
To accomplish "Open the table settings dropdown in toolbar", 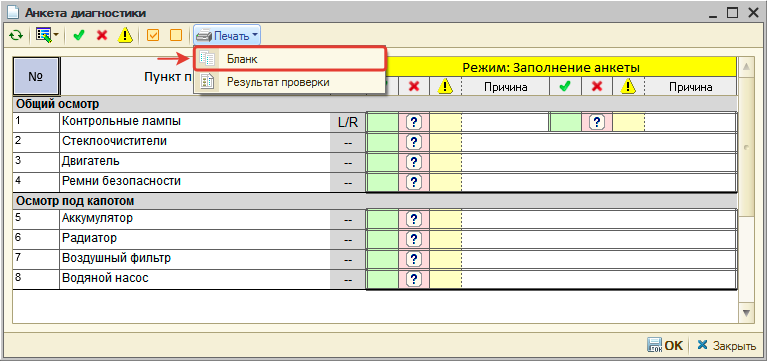I will 47,36.
